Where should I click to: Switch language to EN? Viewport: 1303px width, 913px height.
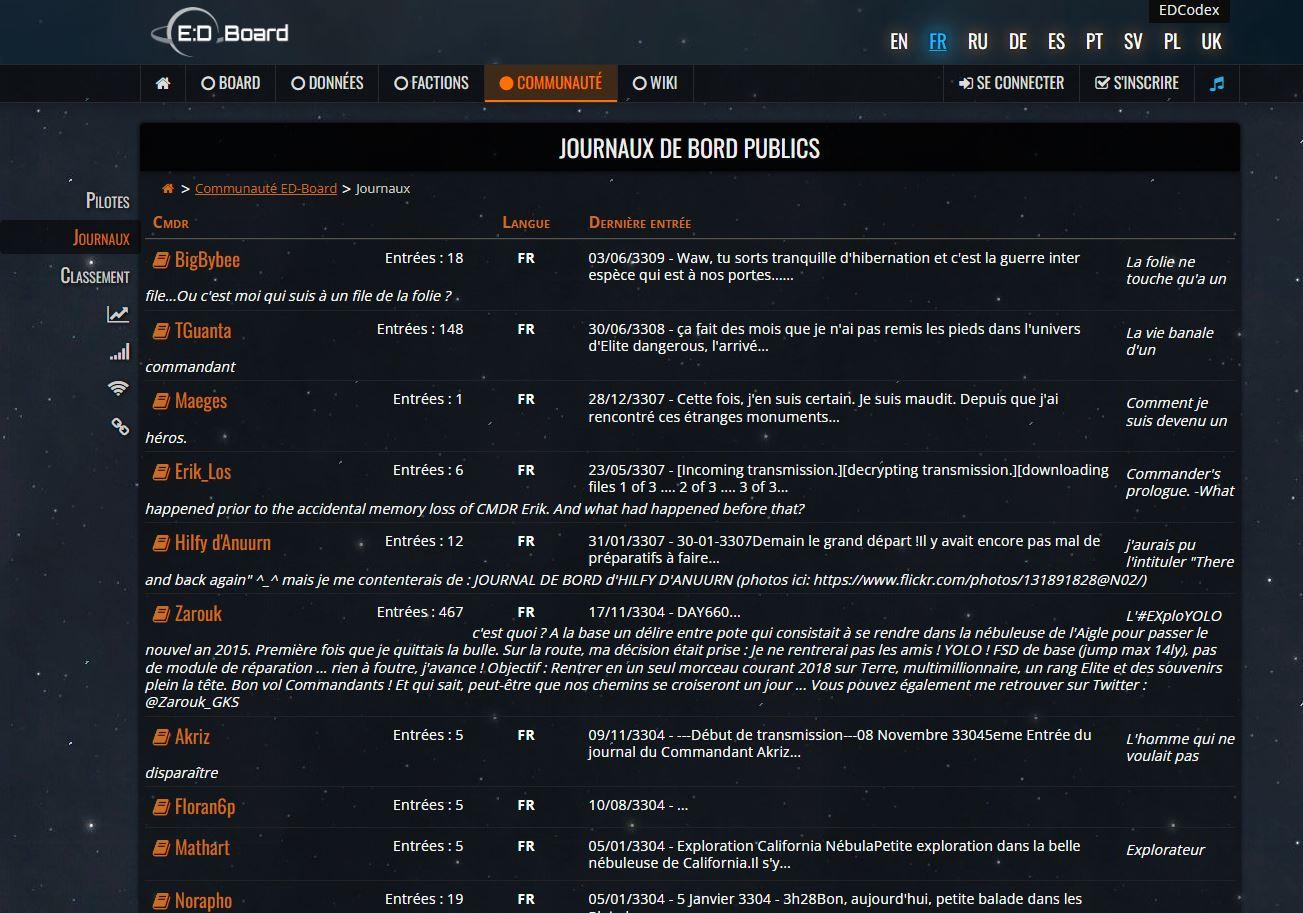pyautogui.click(x=899, y=41)
